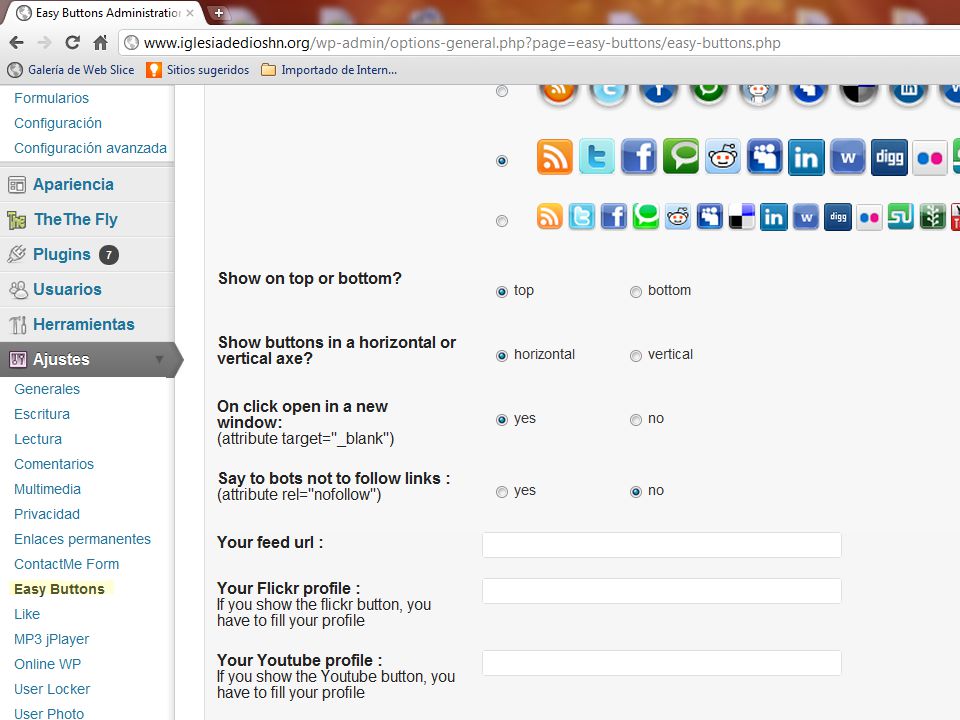Click the big green Technorati speech bubble icon
This screenshot has height=720, width=960.
[x=680, y=157]
